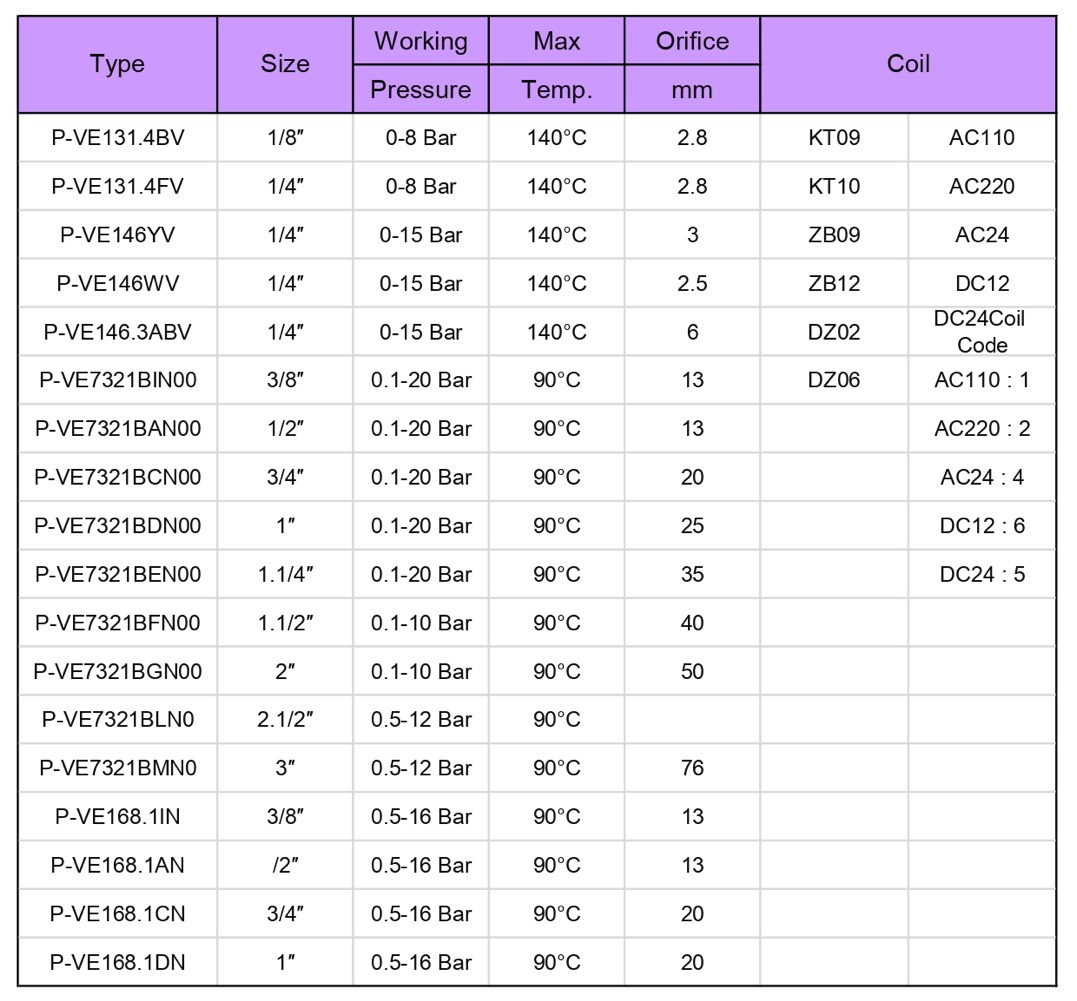
Task: Click the P-VE7321BGN00 type cell
Action: point(117,671)
